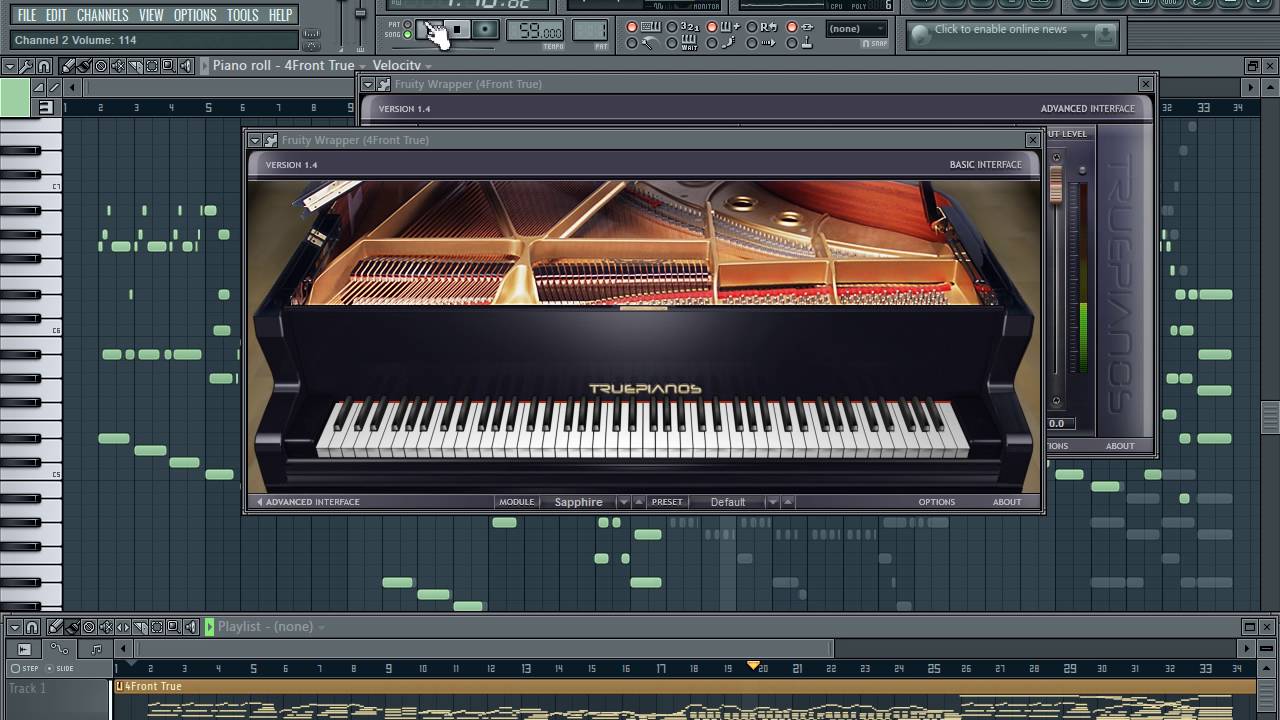Viewport: 1280px width, 720px height.
Task: Open the HELP menu
Action: [281, 15]
